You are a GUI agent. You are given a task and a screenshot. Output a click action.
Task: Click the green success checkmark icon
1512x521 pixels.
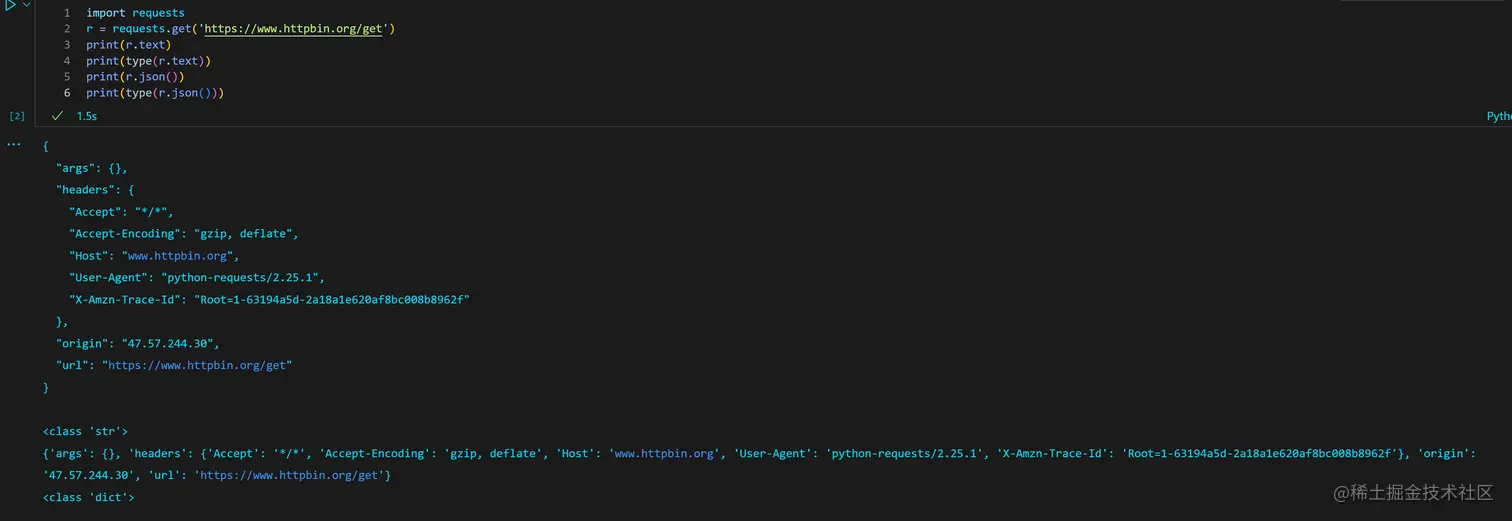(x=58, y=116)
